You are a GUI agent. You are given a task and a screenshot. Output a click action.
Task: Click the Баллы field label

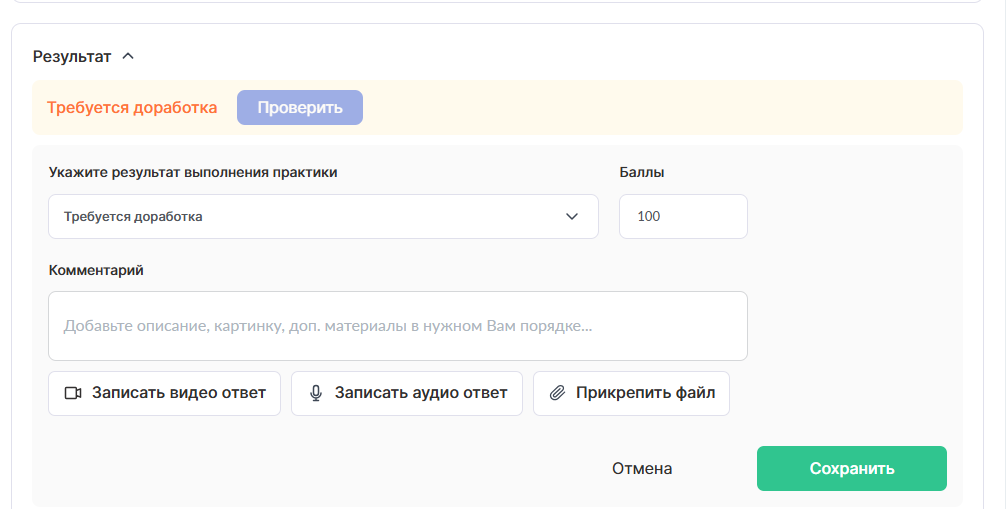(x=642, y=172)
